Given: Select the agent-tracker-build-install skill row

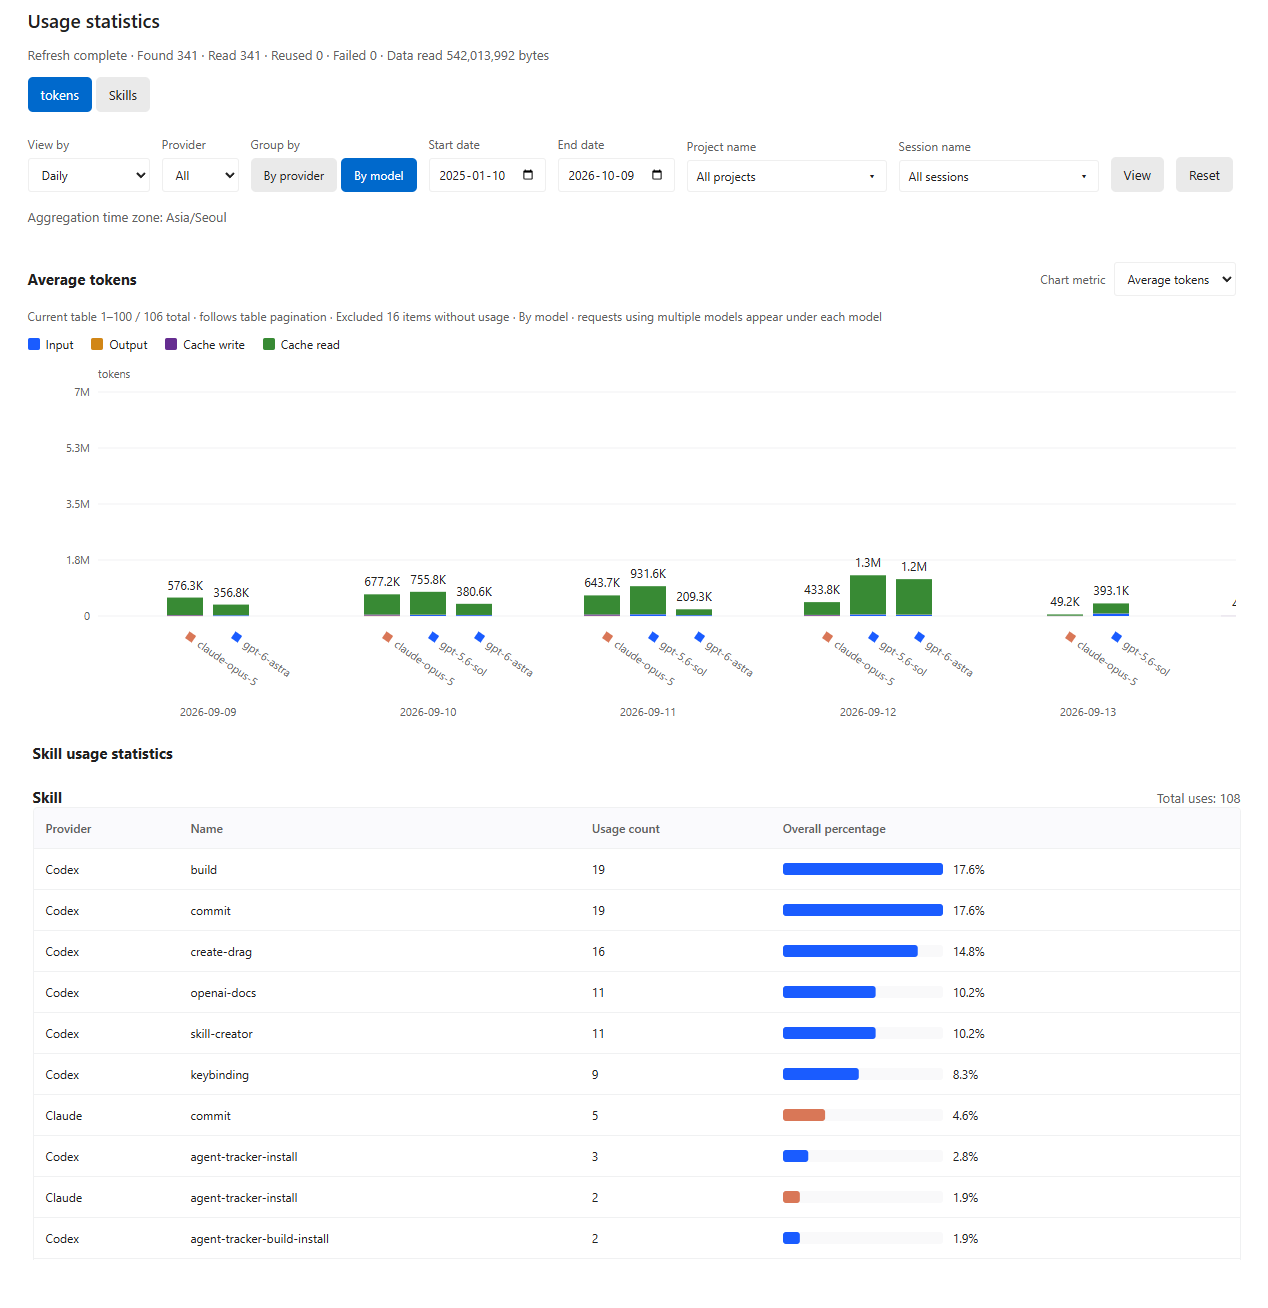Looking at the screenshot, I should tap(637, 1238).
